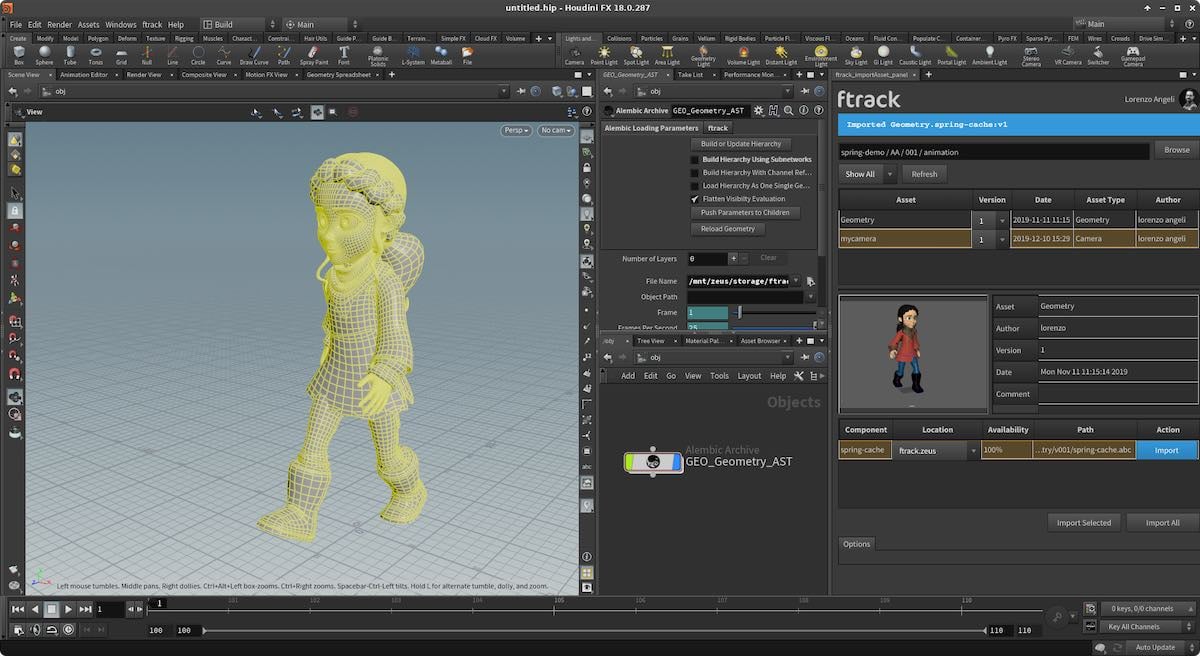Image resolution: width=1200 pixels, height=656 pixels.
Task: Open the Render menu
Action: (59, 24)
